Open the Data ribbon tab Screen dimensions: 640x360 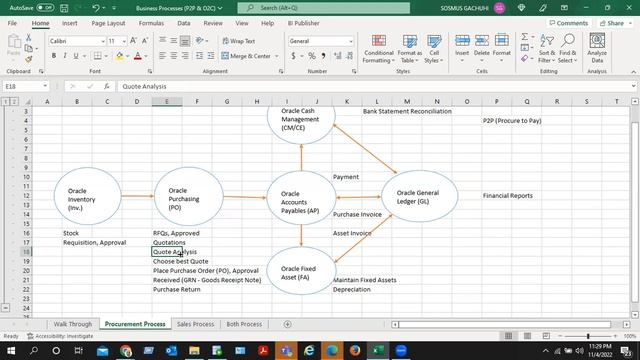(x=184, y=23)
